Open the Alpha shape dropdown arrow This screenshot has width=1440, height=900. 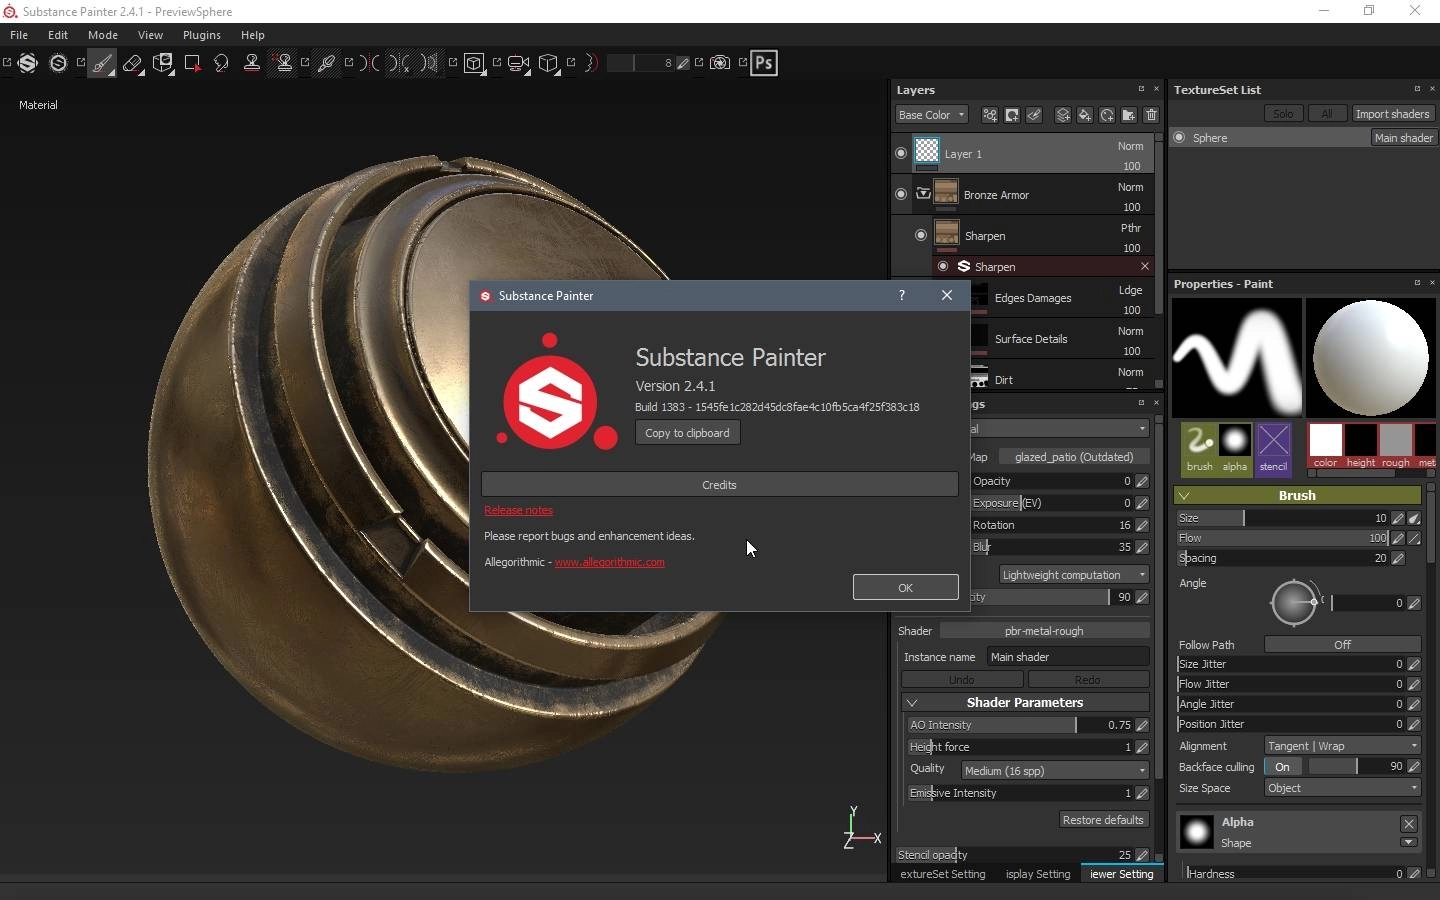1409,842
